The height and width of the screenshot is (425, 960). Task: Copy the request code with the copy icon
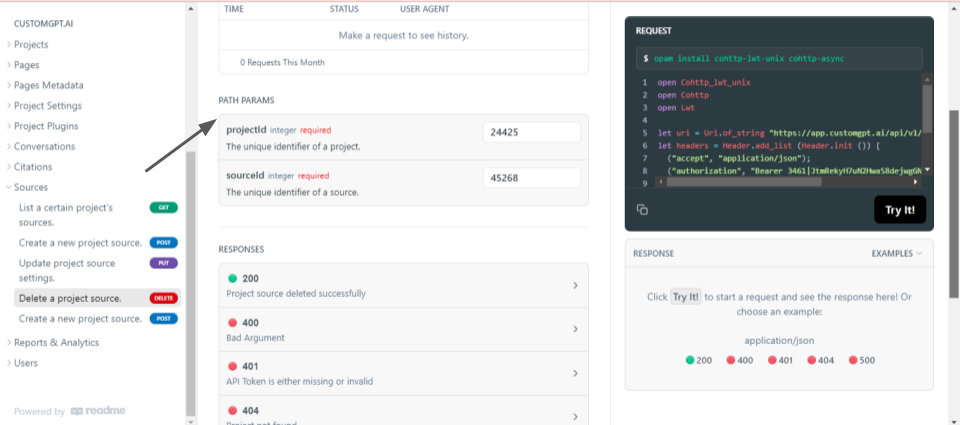point(642,209)
